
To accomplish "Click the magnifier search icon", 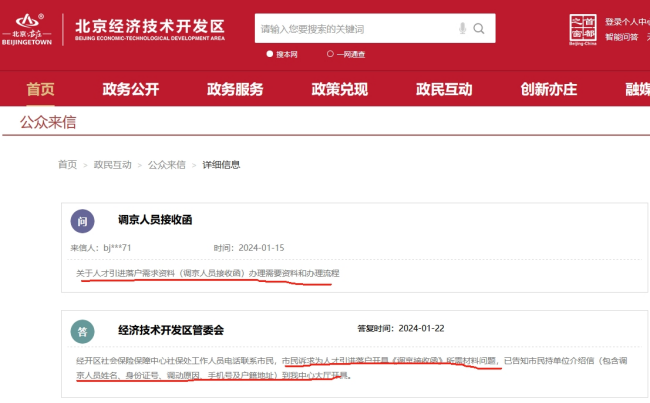I will click(x=479, y=28).
